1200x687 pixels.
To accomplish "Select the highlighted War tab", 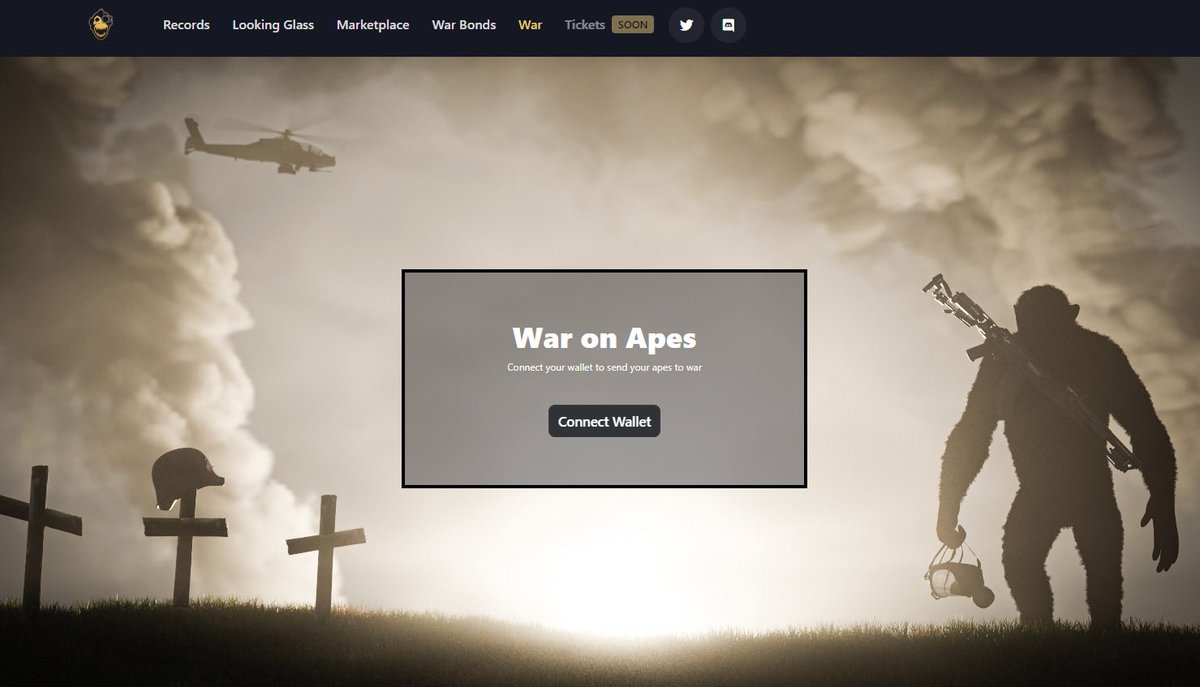I will coord(530,25).
